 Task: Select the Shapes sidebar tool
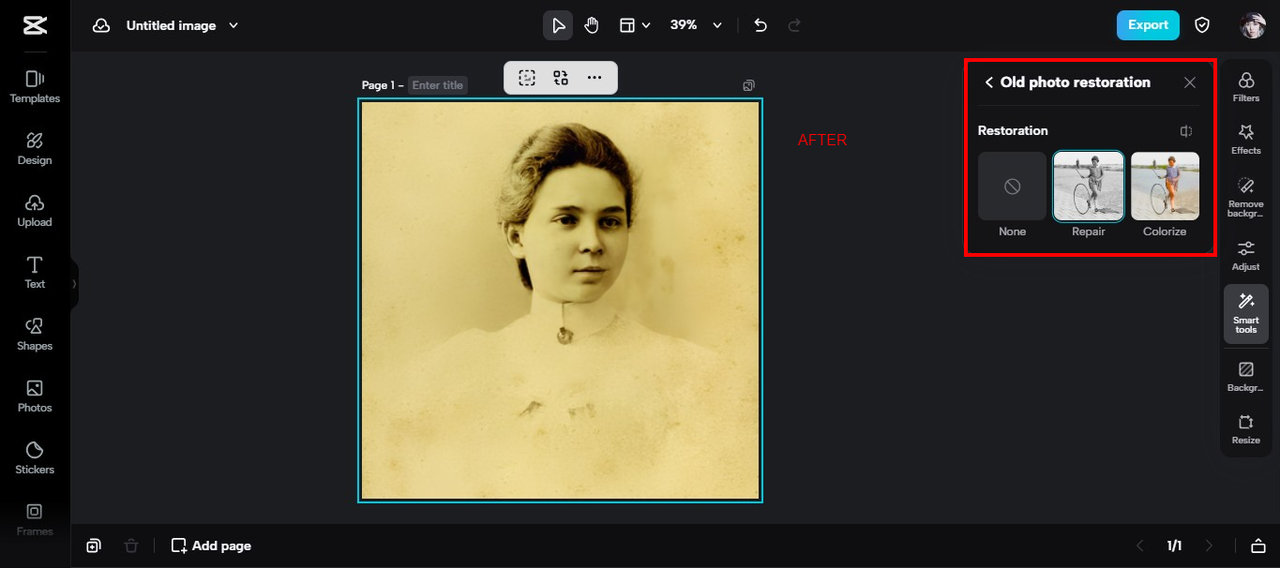pos(34,334)
